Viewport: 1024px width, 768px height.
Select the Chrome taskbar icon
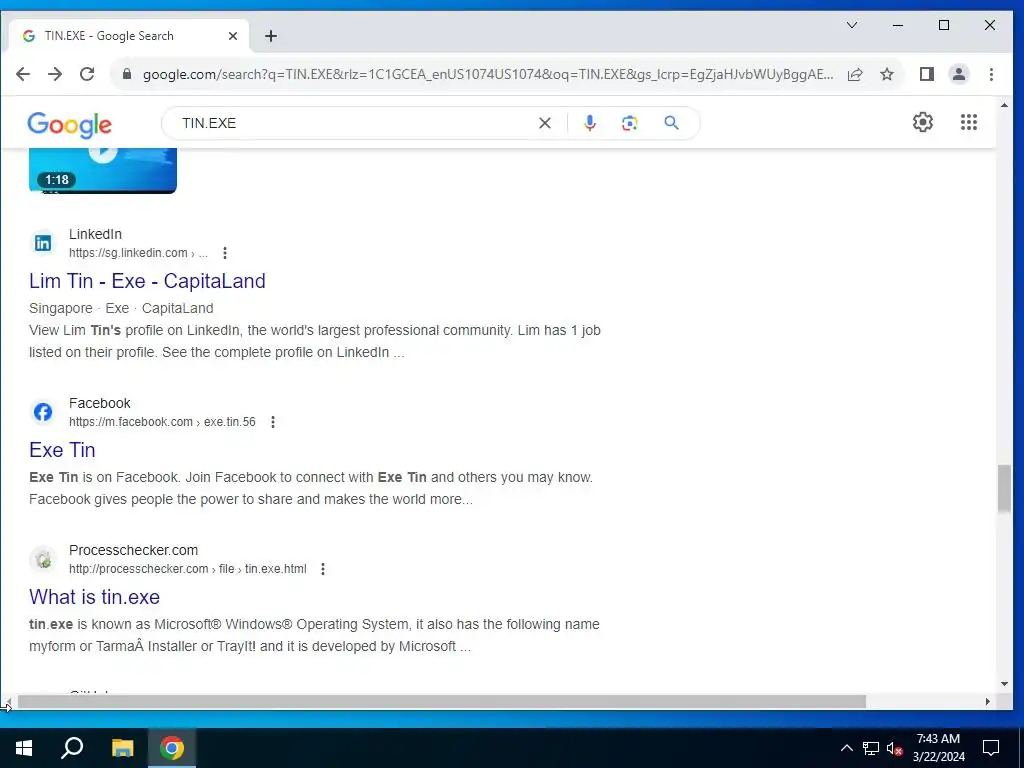172,748
